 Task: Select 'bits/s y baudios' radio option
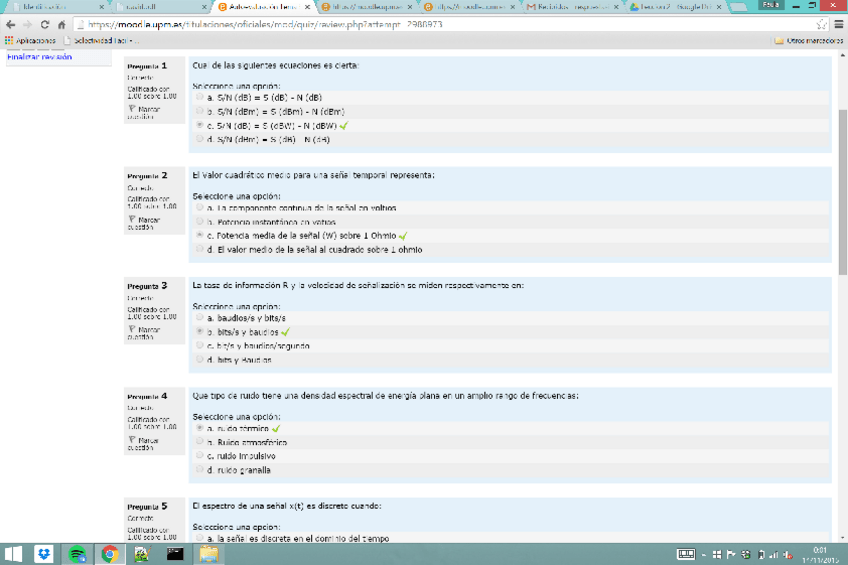200,331
